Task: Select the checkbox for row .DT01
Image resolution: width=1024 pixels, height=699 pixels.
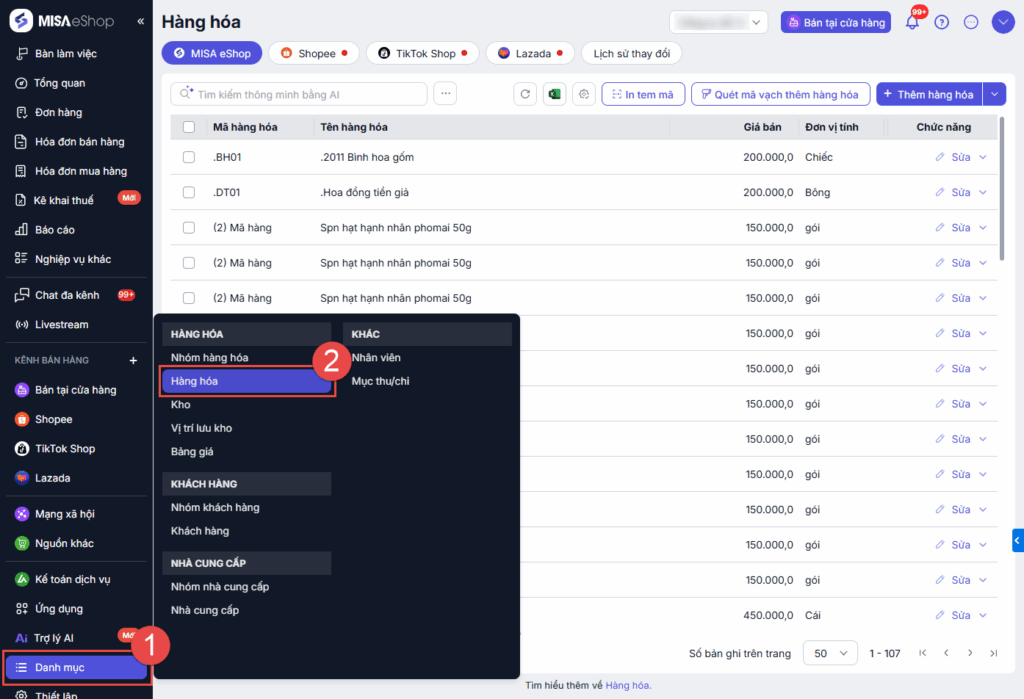Action: (x=189, y=192)
